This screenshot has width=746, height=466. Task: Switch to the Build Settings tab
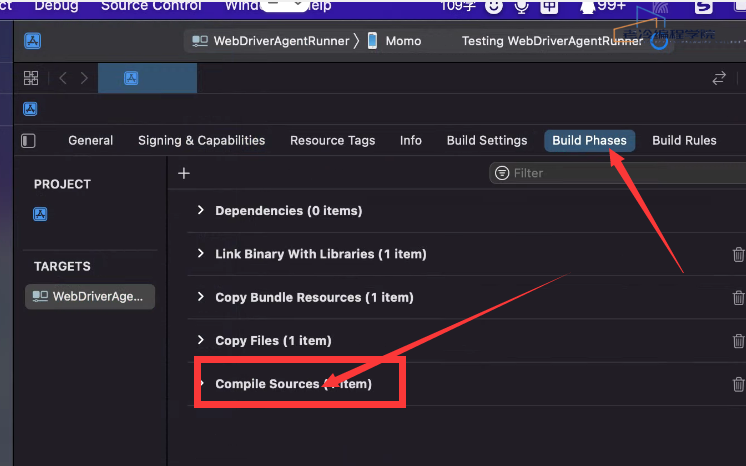pyautogui.click(x=487, y=140)
